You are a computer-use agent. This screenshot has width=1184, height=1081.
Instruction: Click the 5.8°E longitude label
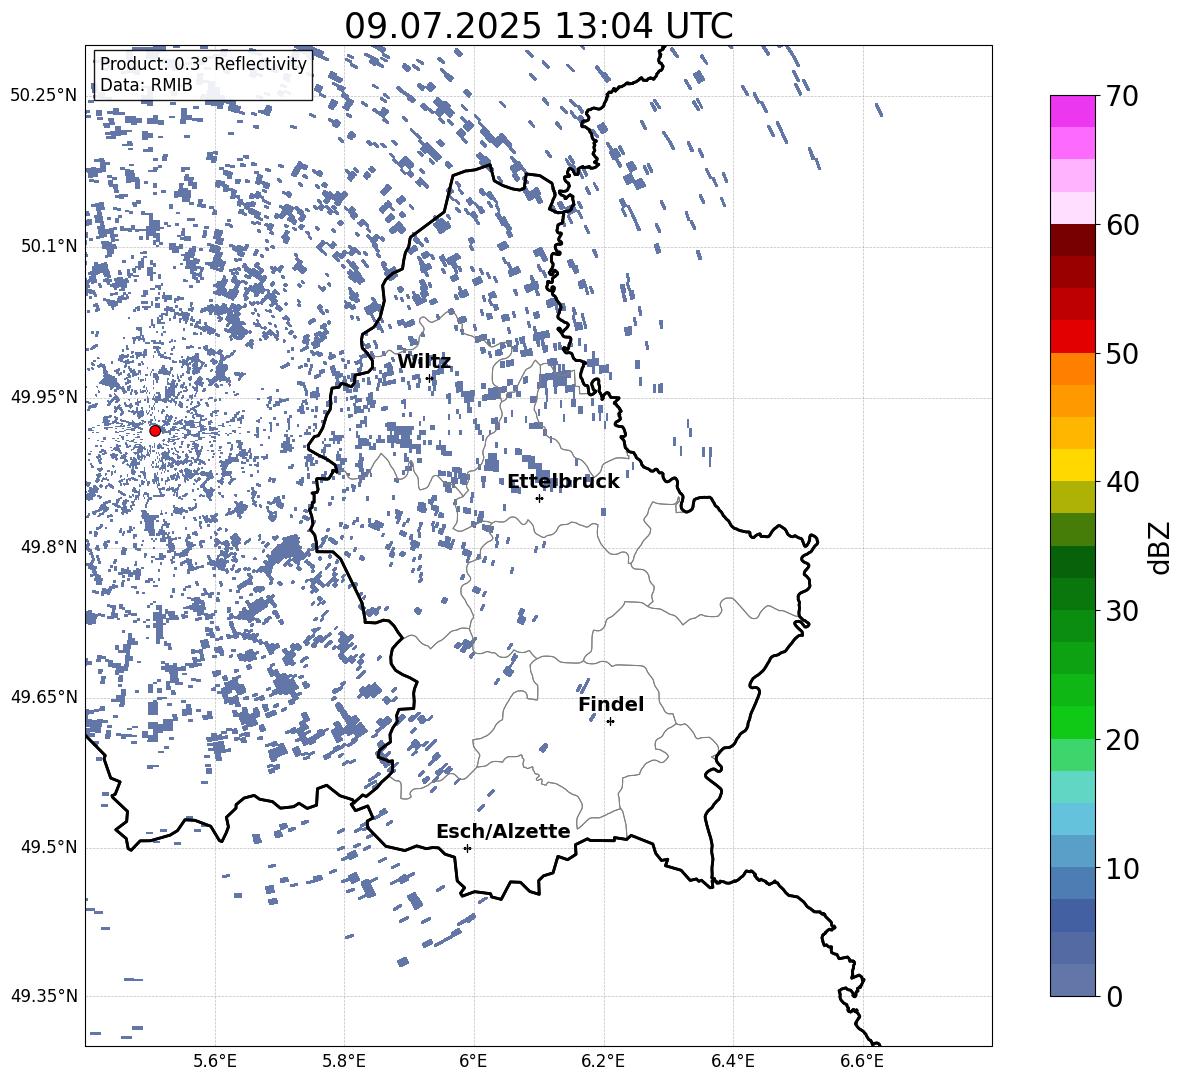click(344, 1061)
